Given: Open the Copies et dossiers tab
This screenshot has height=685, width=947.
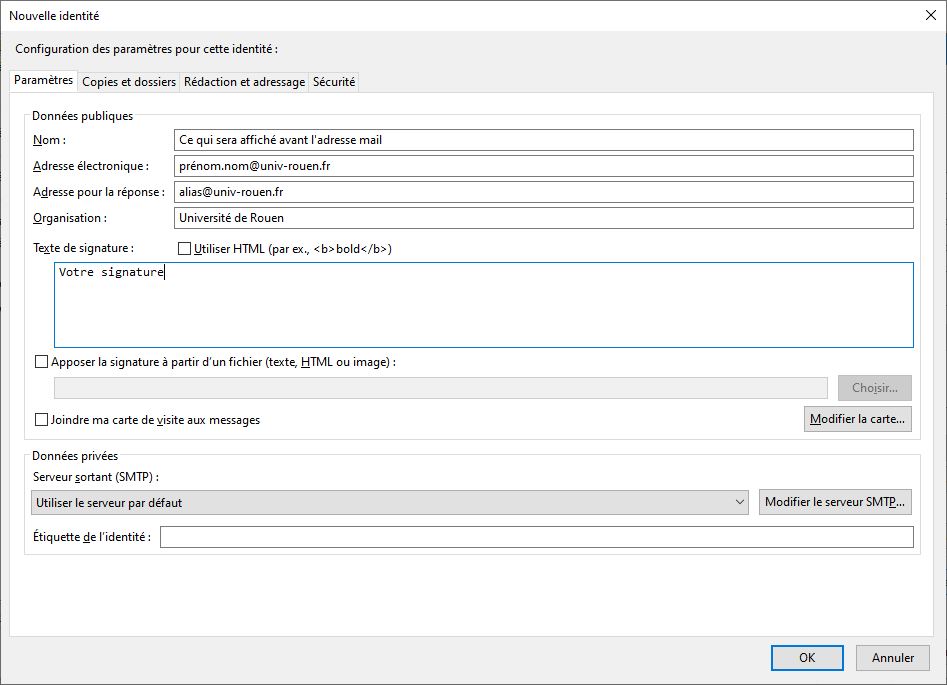Looking at the screenshot, I should click(129, 82).
